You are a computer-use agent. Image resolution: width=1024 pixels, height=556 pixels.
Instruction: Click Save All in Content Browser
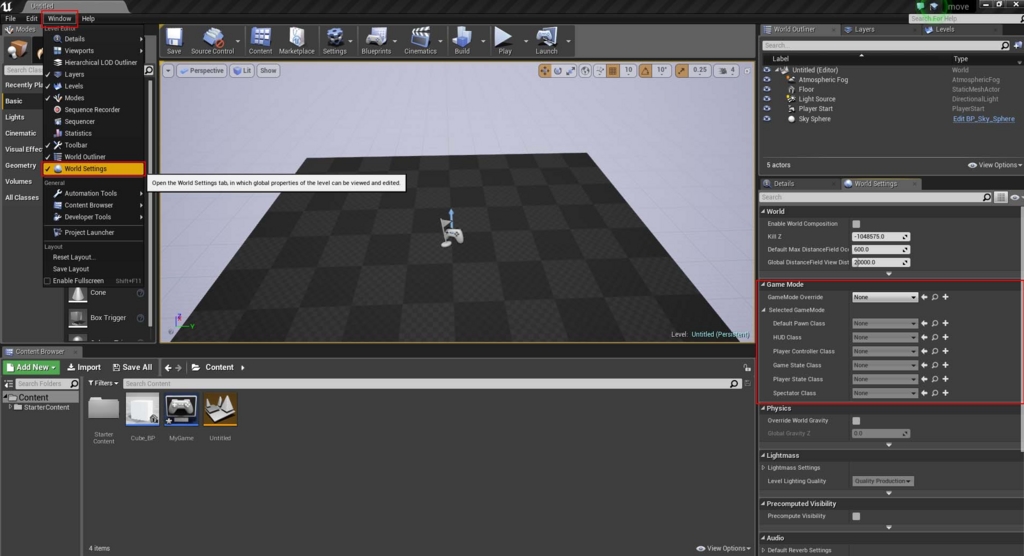click(133, 367)
